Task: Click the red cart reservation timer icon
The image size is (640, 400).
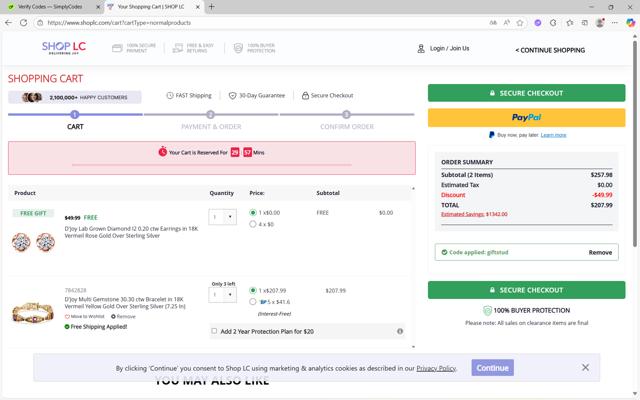Action: pos(162,152)
